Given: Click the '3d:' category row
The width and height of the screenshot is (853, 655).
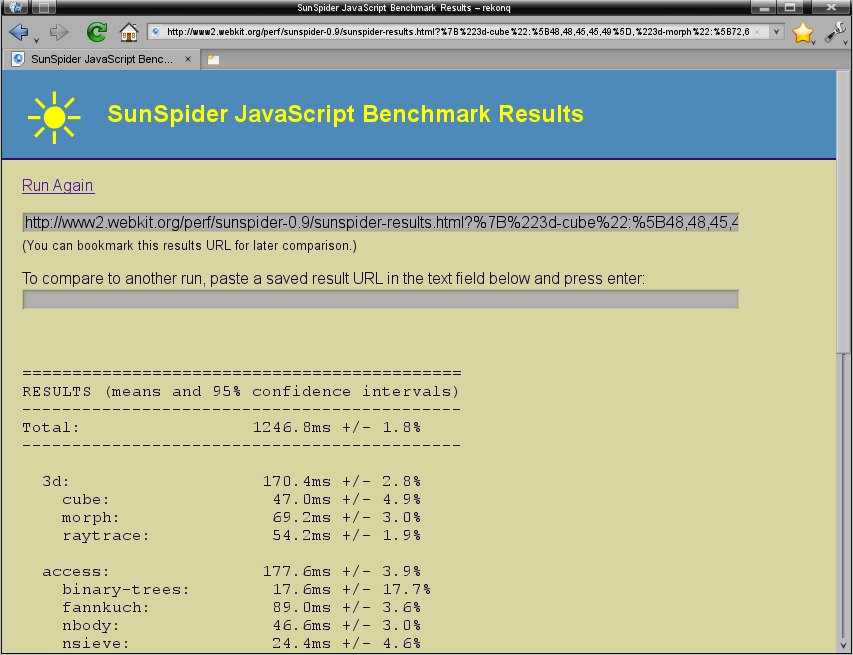Looking at the screenshot, I should (231, 481).
